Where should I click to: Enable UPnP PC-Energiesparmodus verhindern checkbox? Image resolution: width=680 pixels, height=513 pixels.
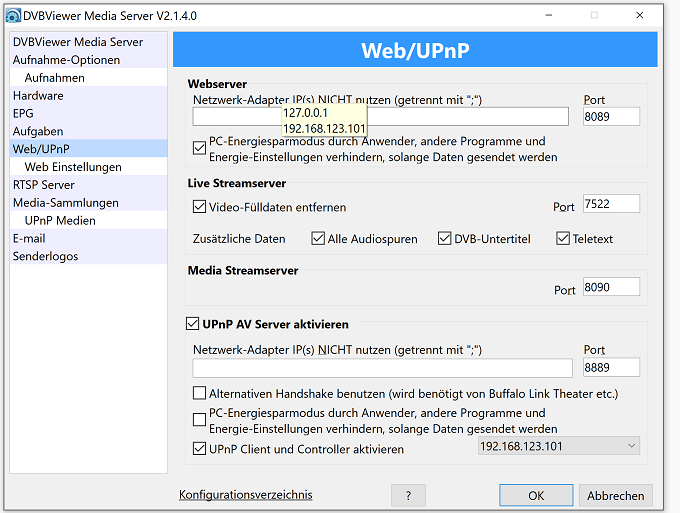(x=199, y=420)
